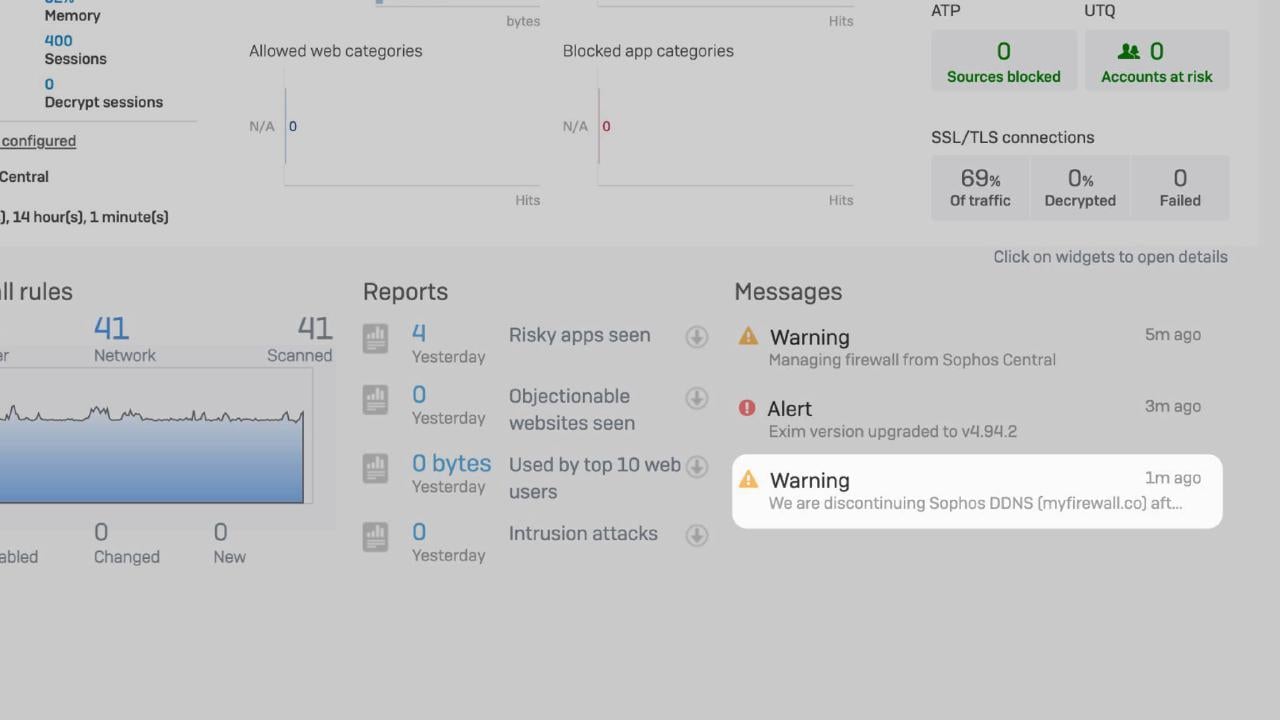
Task: Open the ATP Sources blocked widget
Action: tap(1003, 61)
